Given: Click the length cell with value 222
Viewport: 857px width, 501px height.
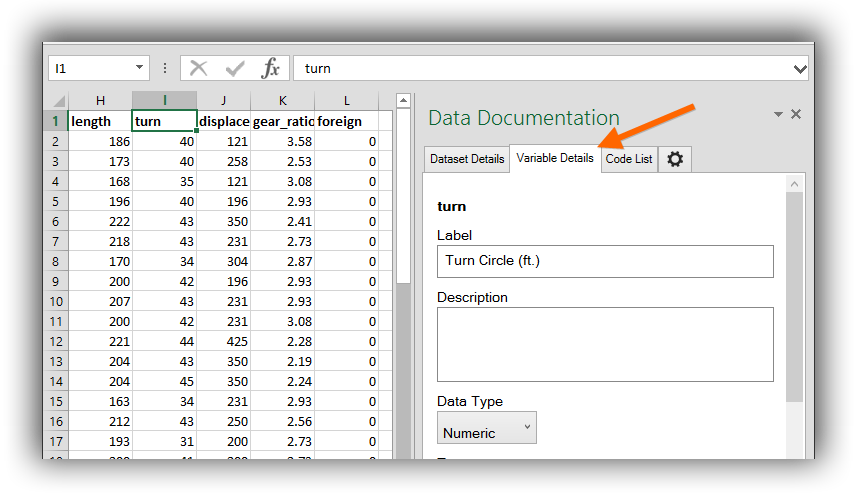Looking at the screenshot, I should [x=100, y=221].
